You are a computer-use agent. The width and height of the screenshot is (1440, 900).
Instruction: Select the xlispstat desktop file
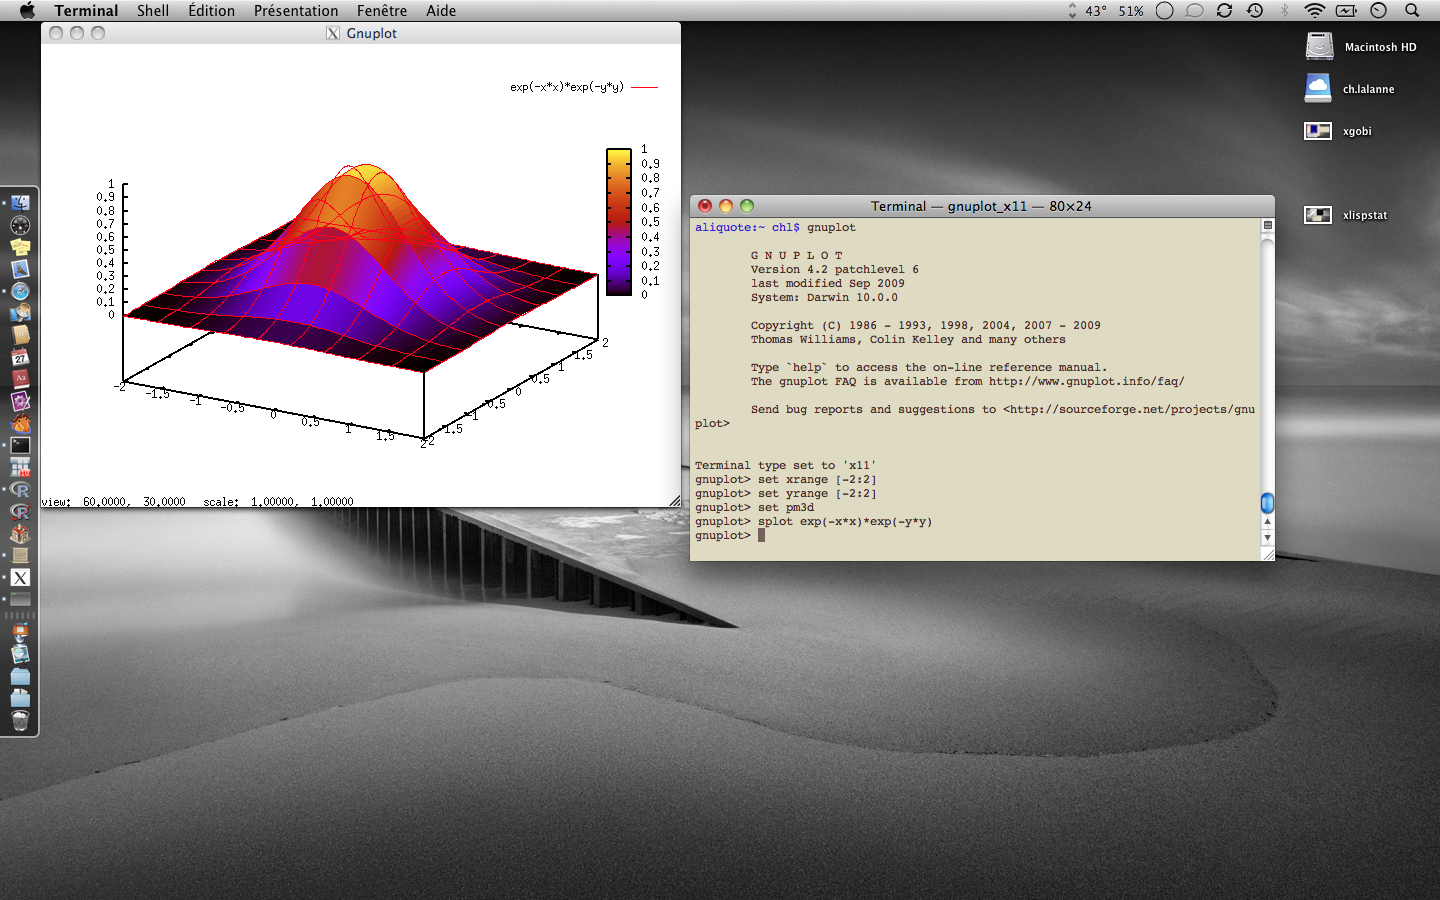1318,215
